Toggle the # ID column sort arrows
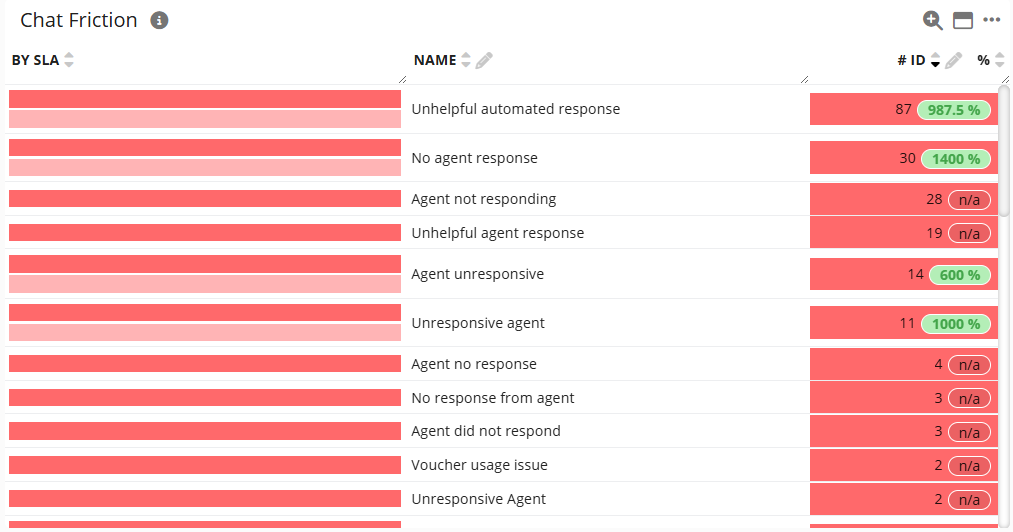This screenshot has height=532, width=1013. click(935, 61)
